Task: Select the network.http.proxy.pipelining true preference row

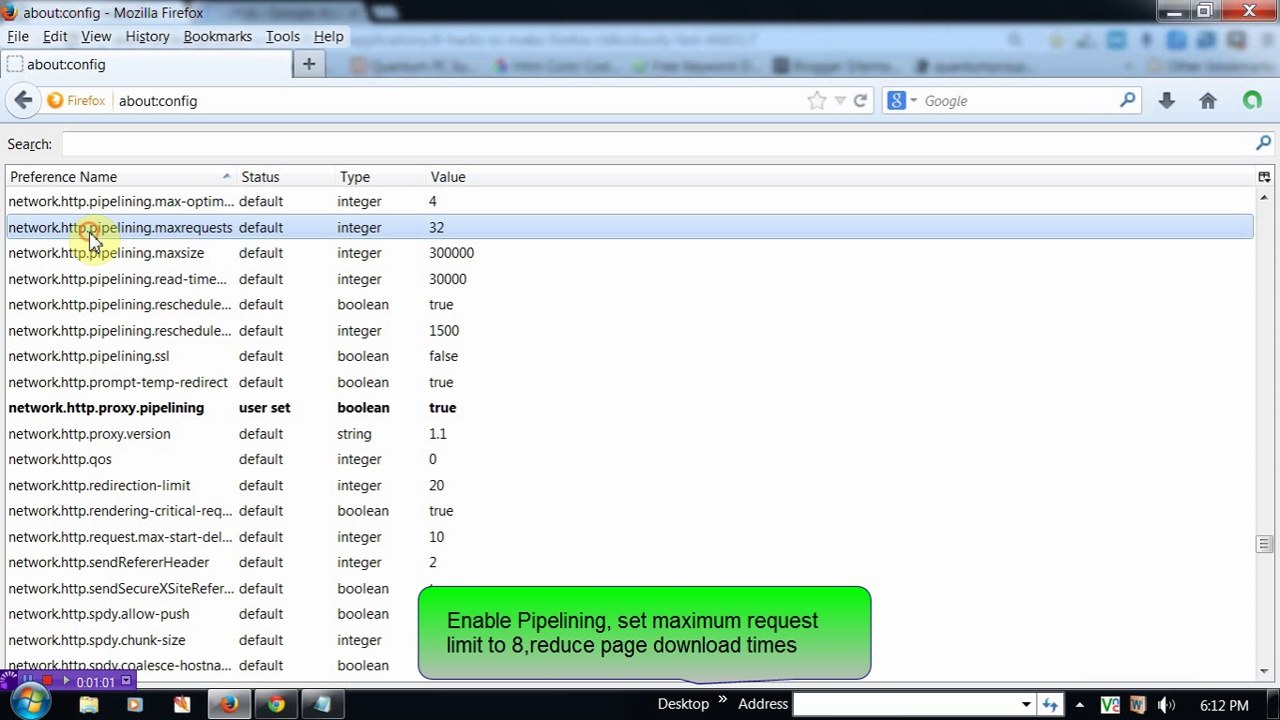Action: (630, 408)
